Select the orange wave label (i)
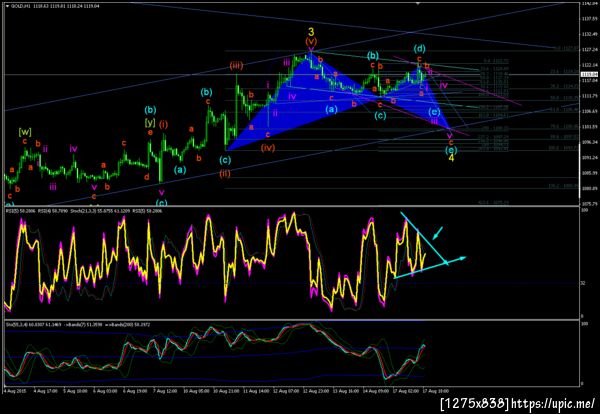 point(163,124)
